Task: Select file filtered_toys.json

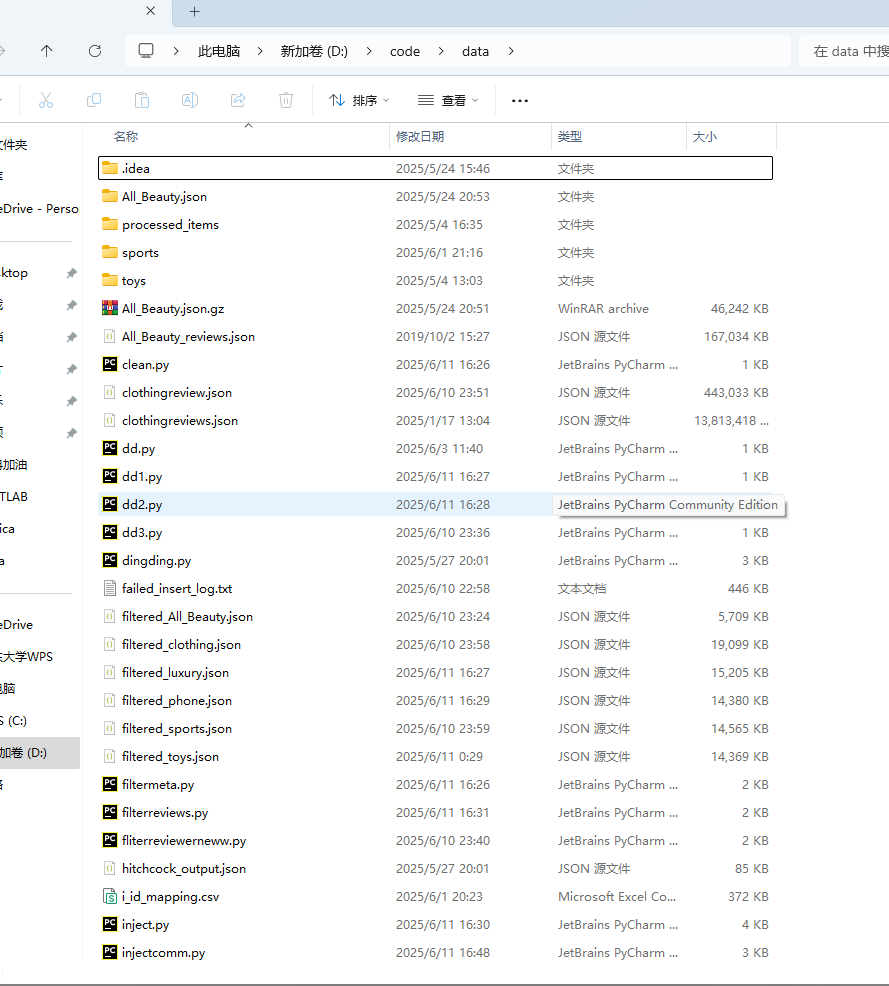Action: pyautogui.click(x=170, y=756)
